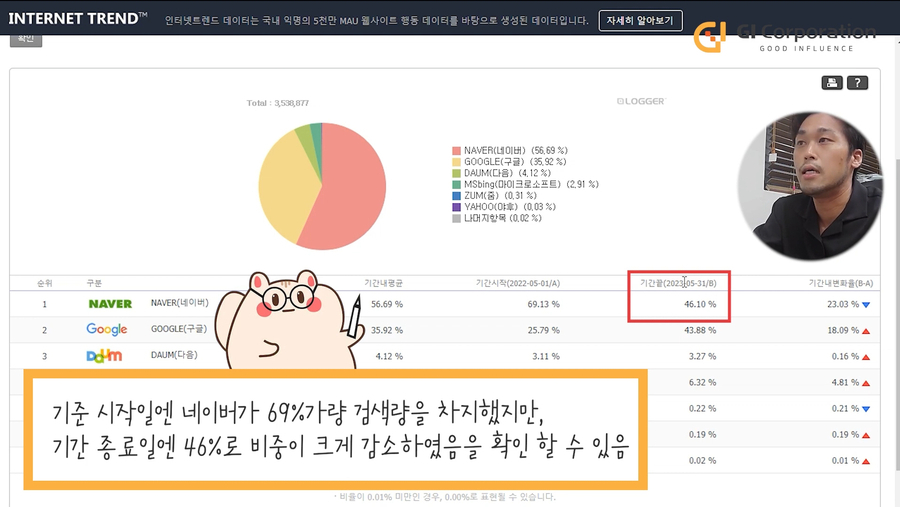Click the 69.13 % cell
900x507 pixels.
click(544, 304)
